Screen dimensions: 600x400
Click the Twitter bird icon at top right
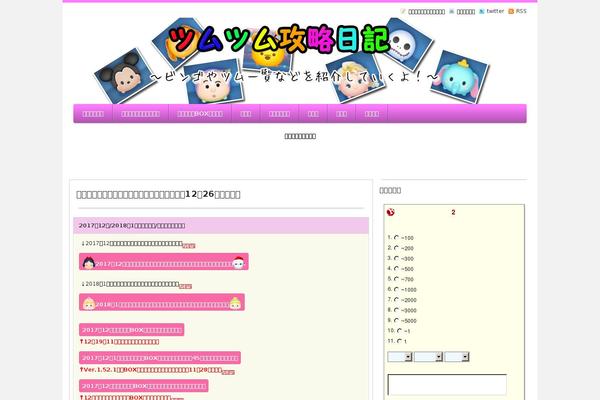point(481,11)
